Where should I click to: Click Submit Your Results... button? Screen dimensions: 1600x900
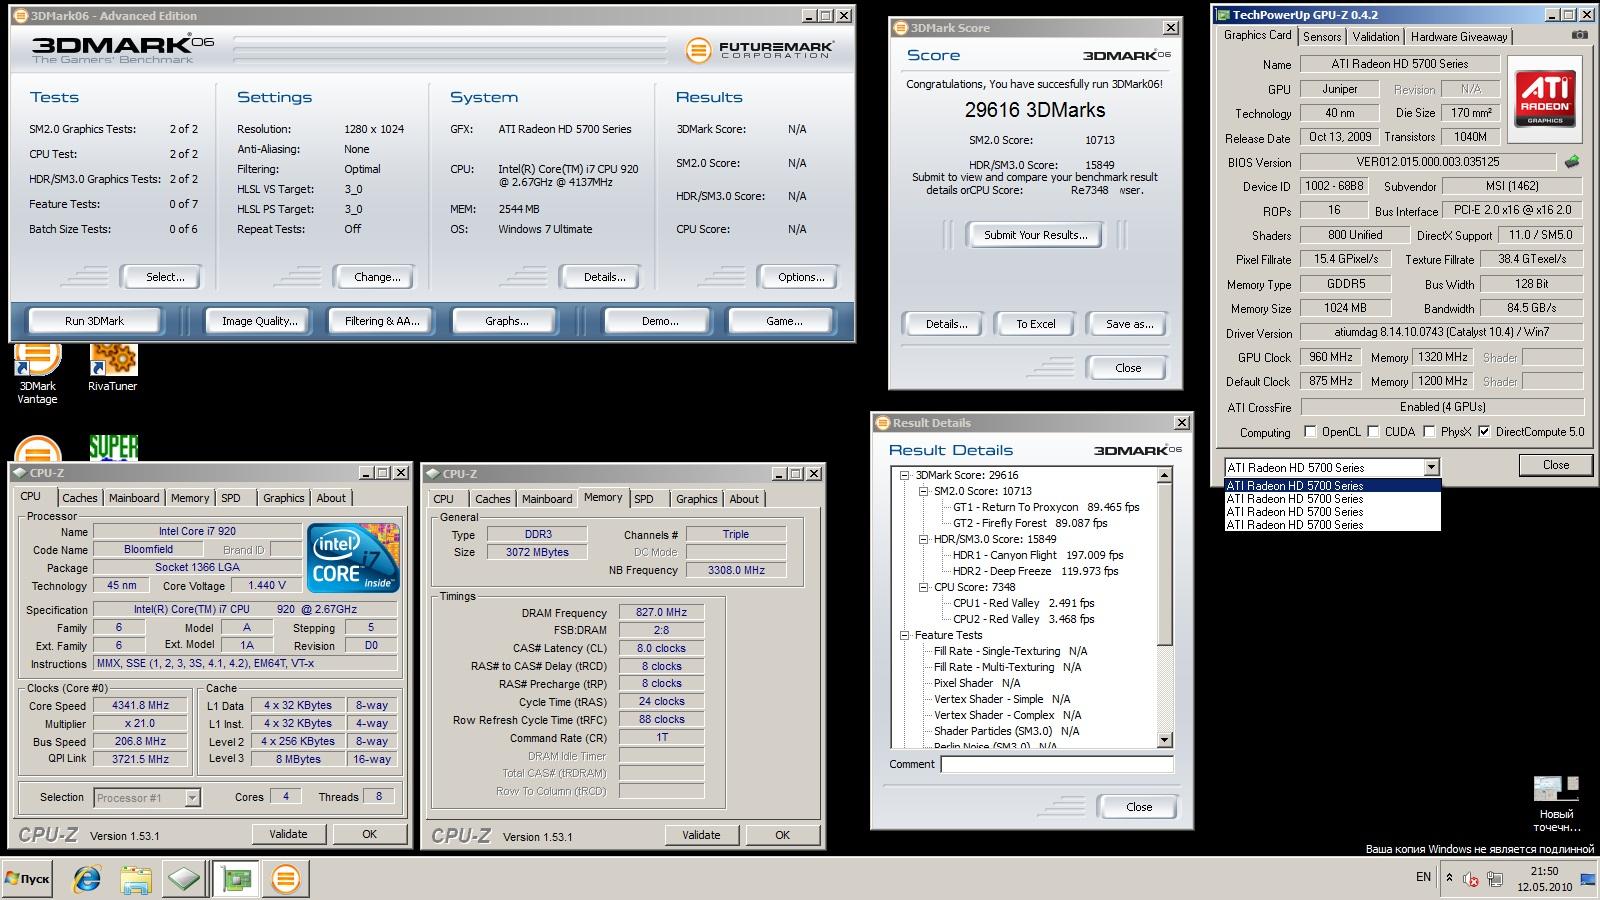pyautogui.click(x=1035, y=235)
